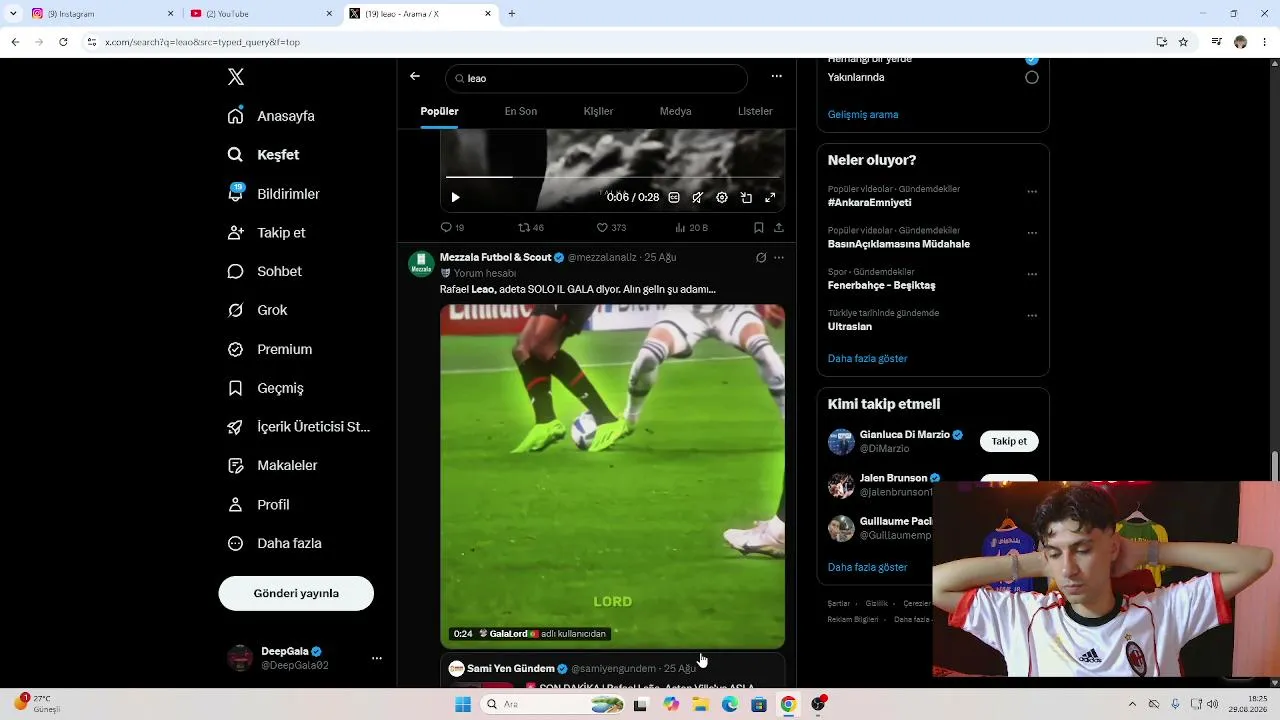1280x720 pixels.
Task: Switch to the Kişiler tab
Action: pyautogui.click(x=599, y=111)
